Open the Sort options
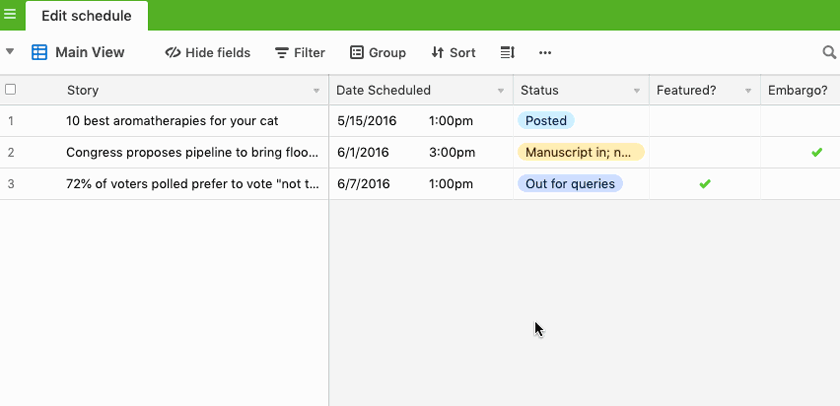This screenshot has height=406, width=840. point(453,53)
